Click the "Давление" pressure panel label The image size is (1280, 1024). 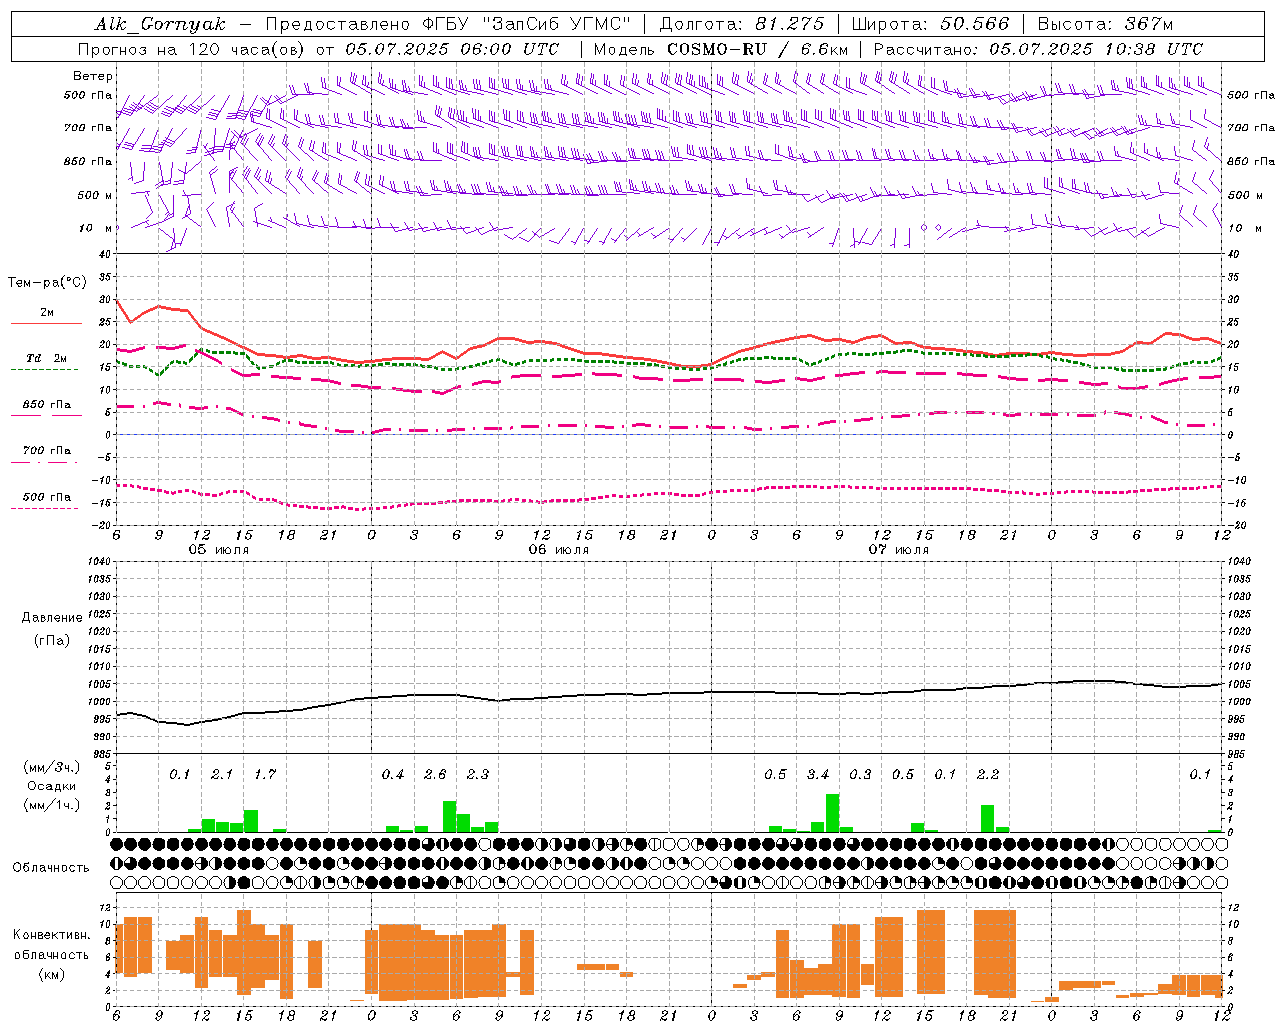[x=52, y=618]
